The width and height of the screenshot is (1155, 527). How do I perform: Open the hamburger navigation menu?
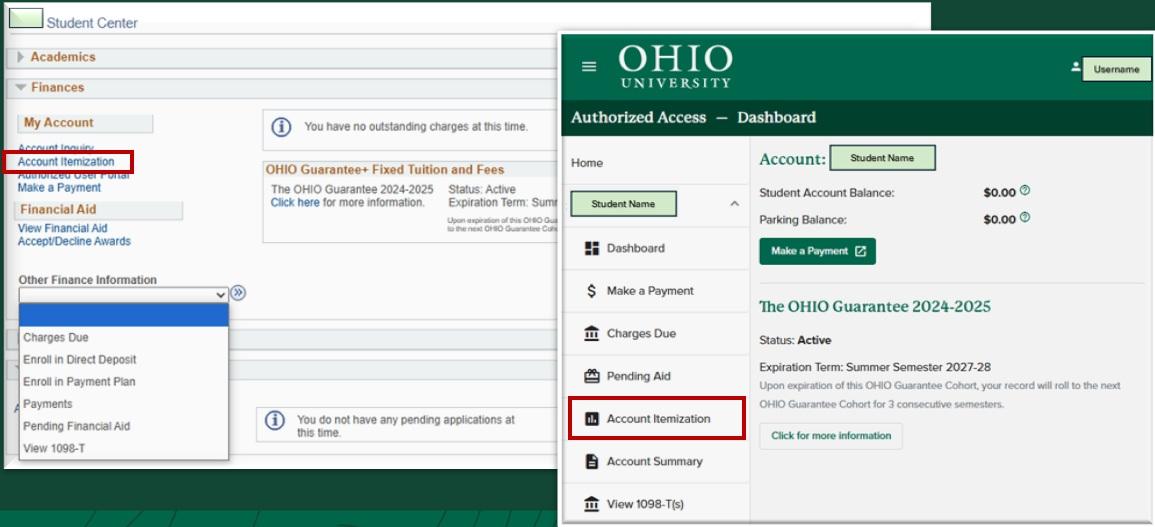click(x=589, y=66)
